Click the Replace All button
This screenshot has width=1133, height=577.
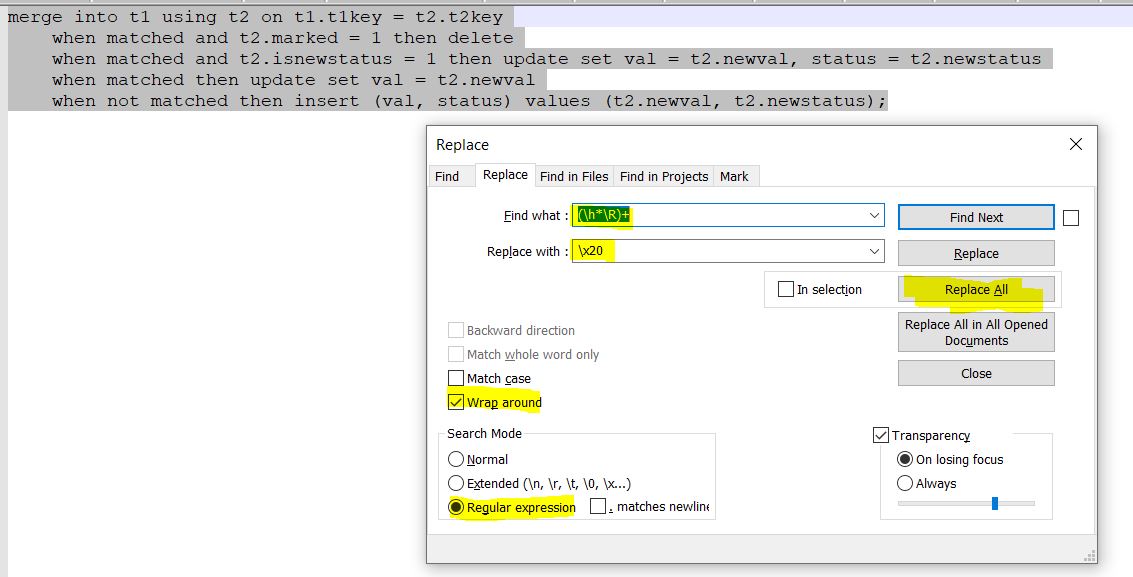[x=975, y=289]
